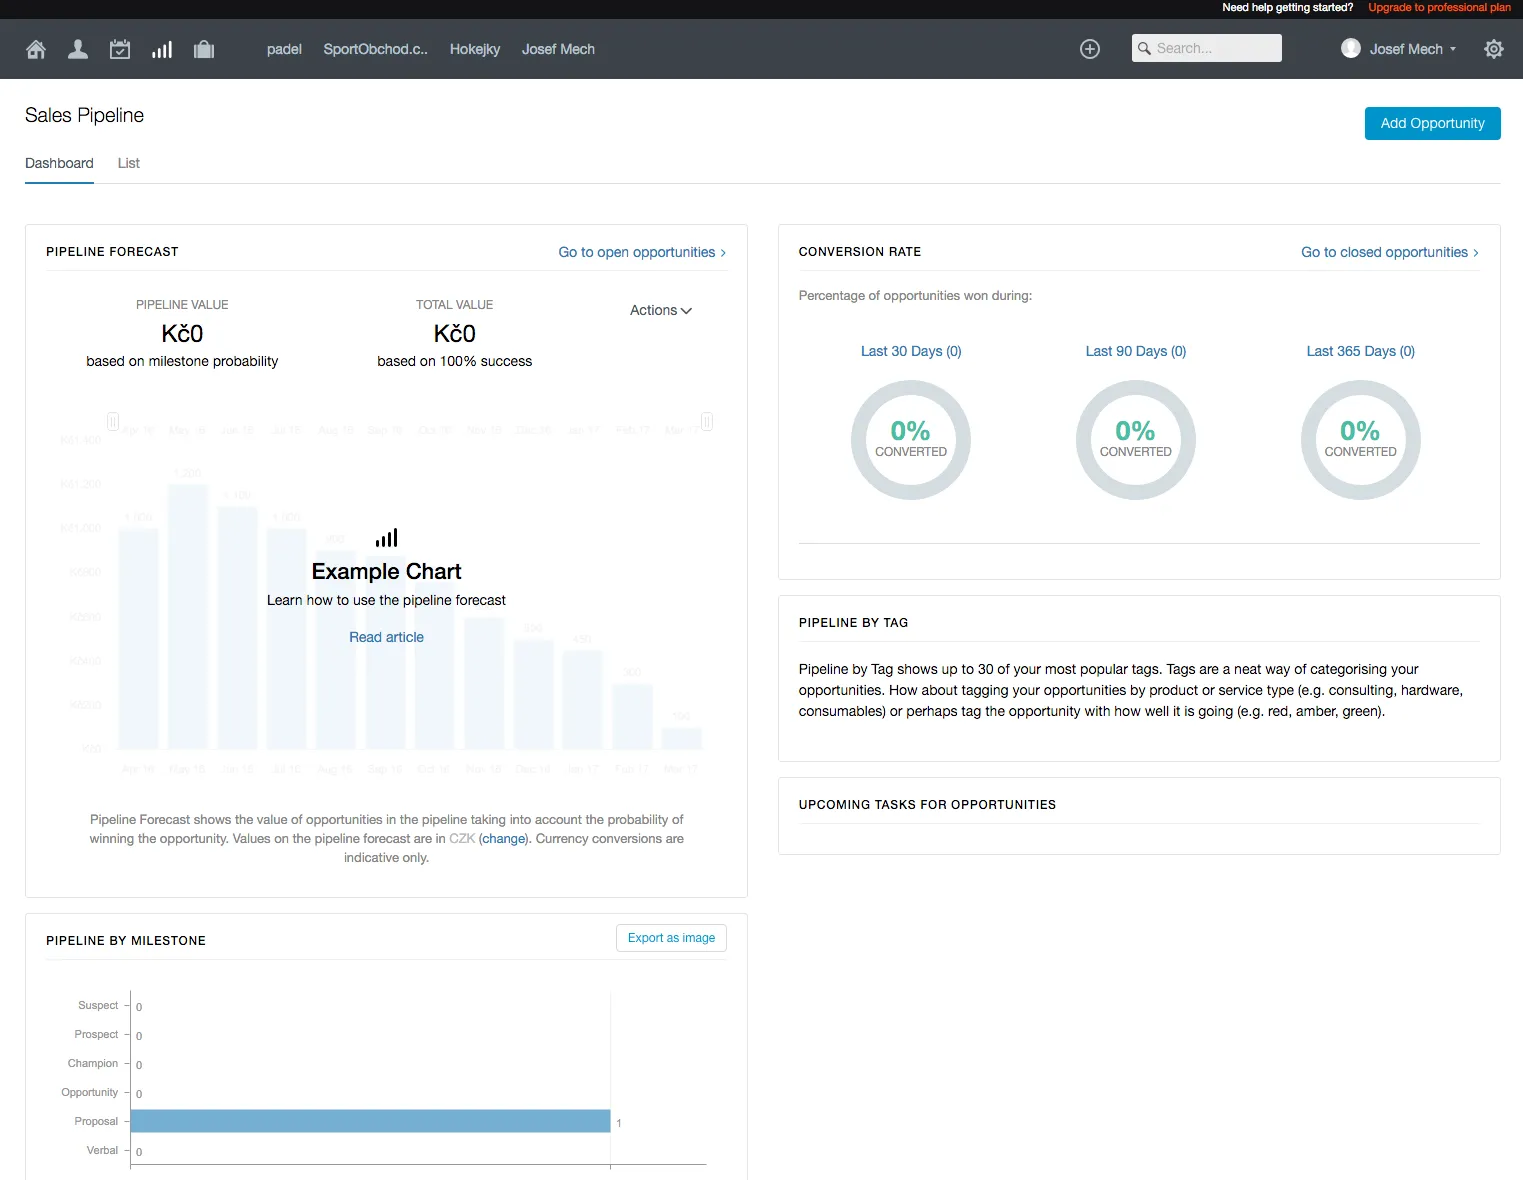The height and width of the screenshot is (1180, 1523).
Task: Click the Proposal milestone bar
Action: tap(370, 1121)
